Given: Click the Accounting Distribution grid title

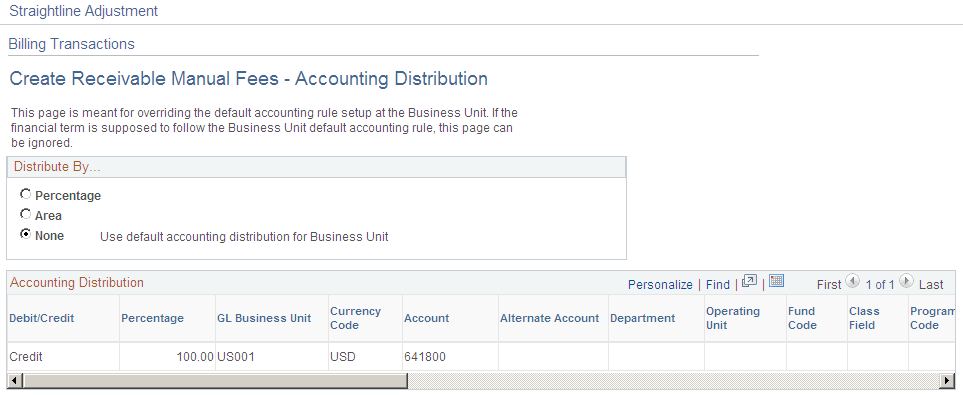Looking at the screenshot, I should coord(77,283).
